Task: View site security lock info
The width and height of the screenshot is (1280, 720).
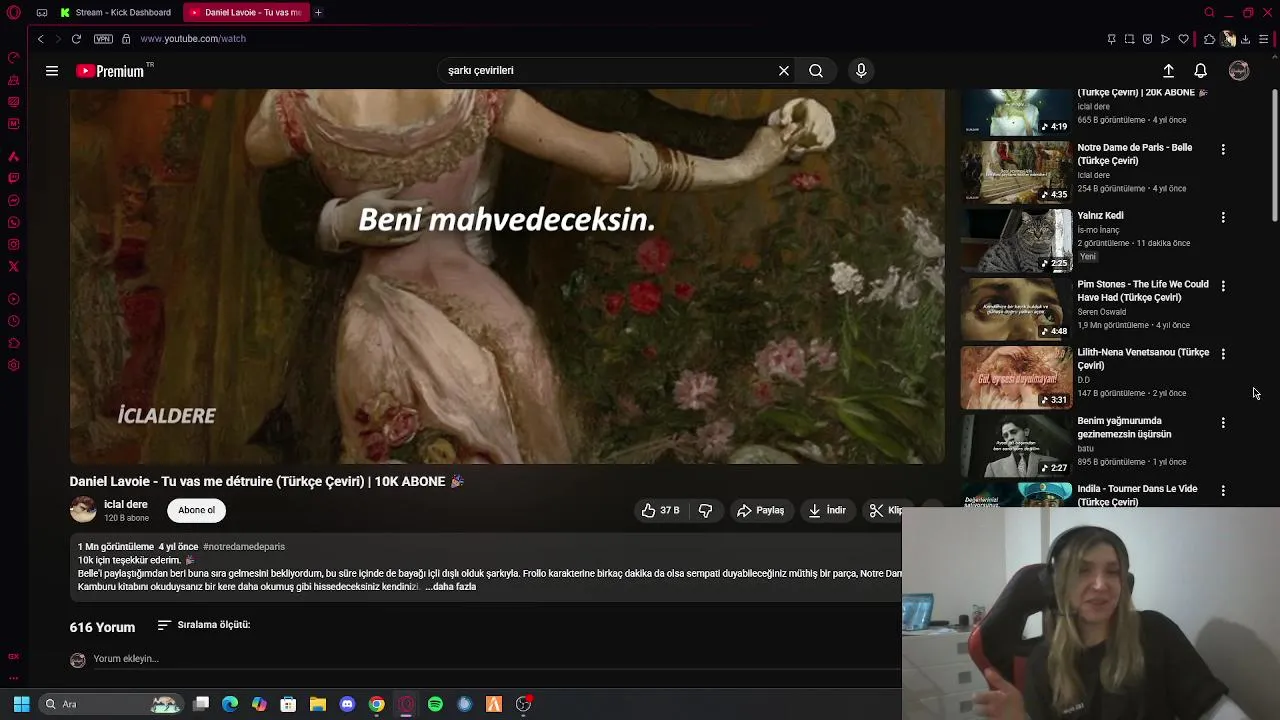Action: coord(126,39)
